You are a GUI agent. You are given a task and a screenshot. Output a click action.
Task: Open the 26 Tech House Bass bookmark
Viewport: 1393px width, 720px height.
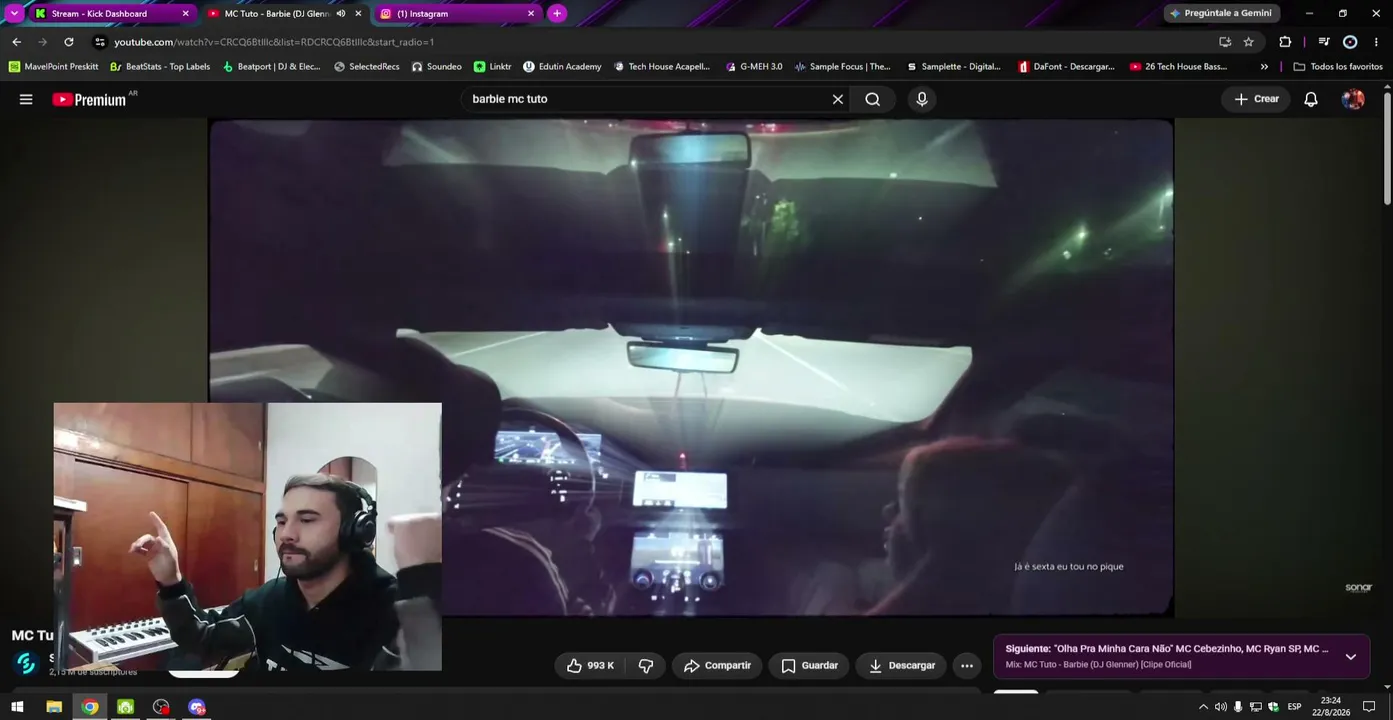tap(1178, 67)
